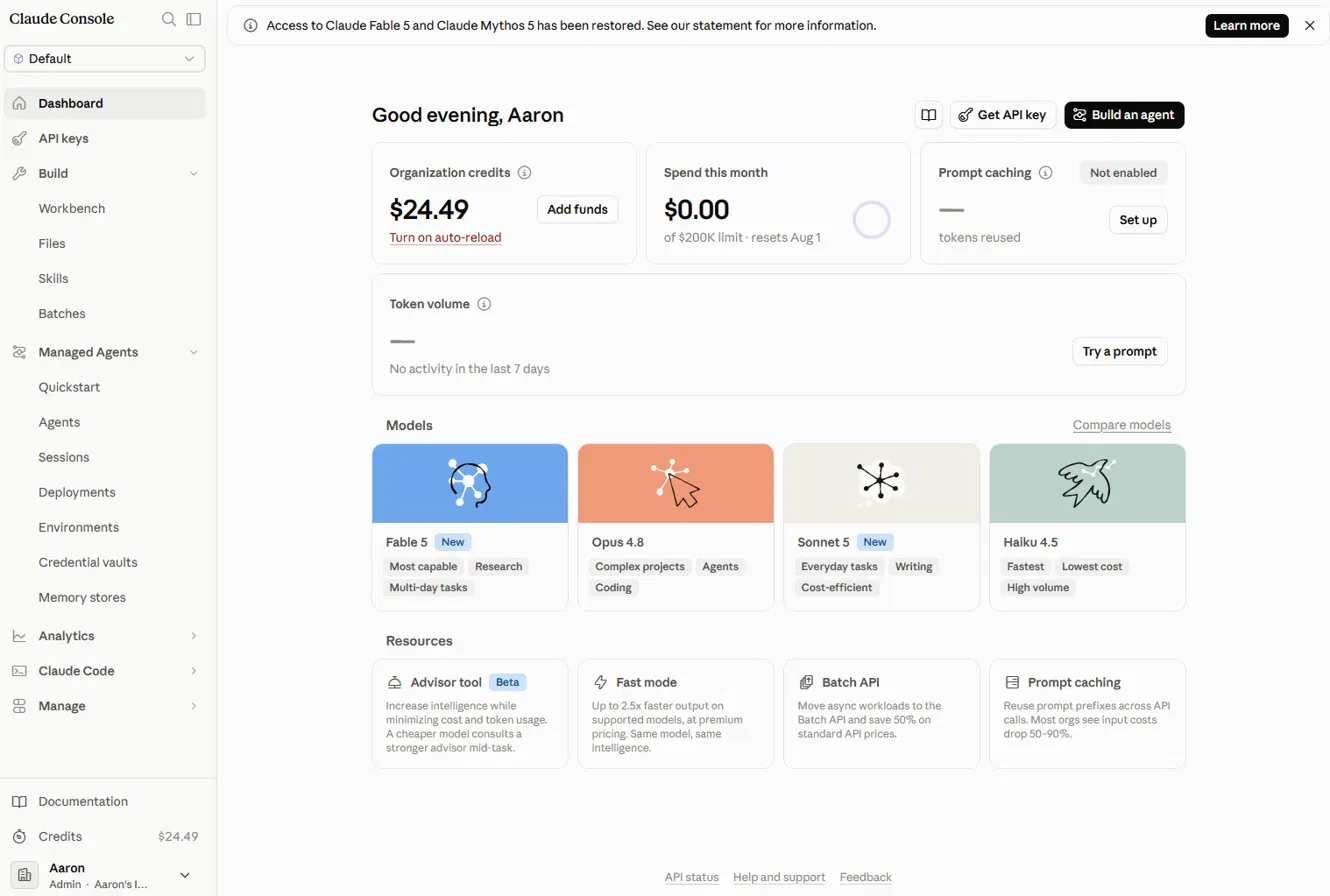
Task: Open Quickstart under Managed Agents
Action: pos(69,387)
